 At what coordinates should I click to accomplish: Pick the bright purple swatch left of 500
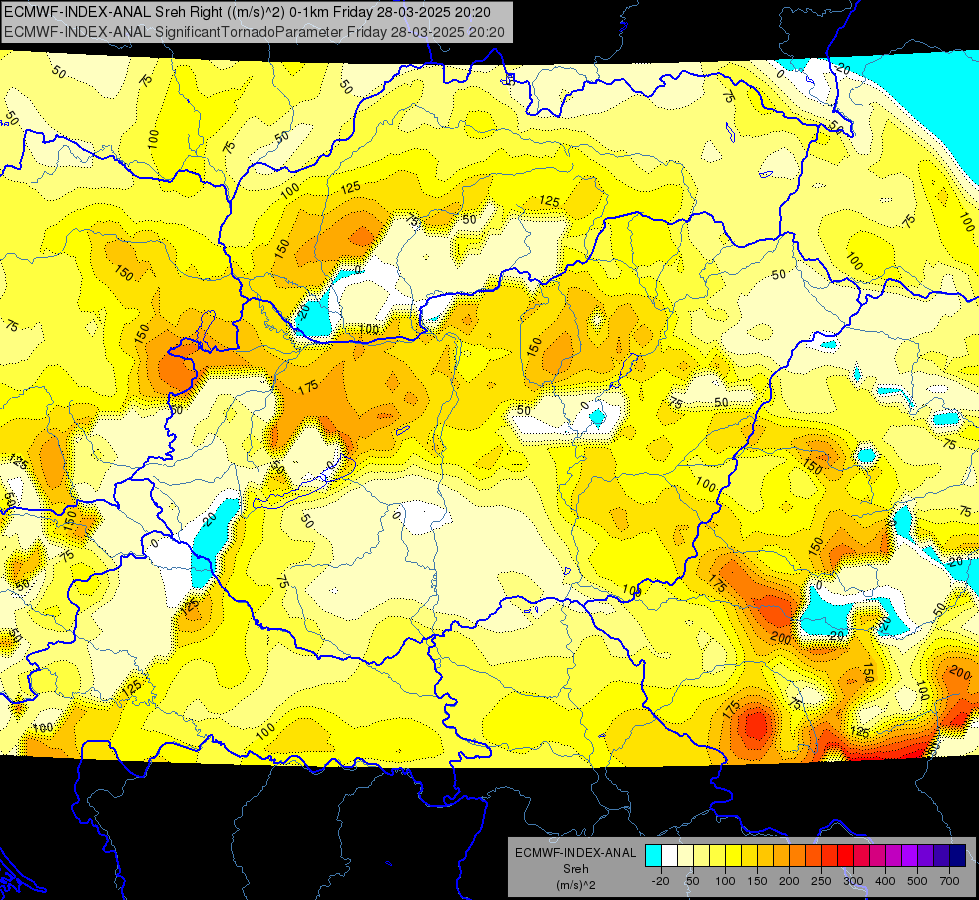(x=910, y=855)
